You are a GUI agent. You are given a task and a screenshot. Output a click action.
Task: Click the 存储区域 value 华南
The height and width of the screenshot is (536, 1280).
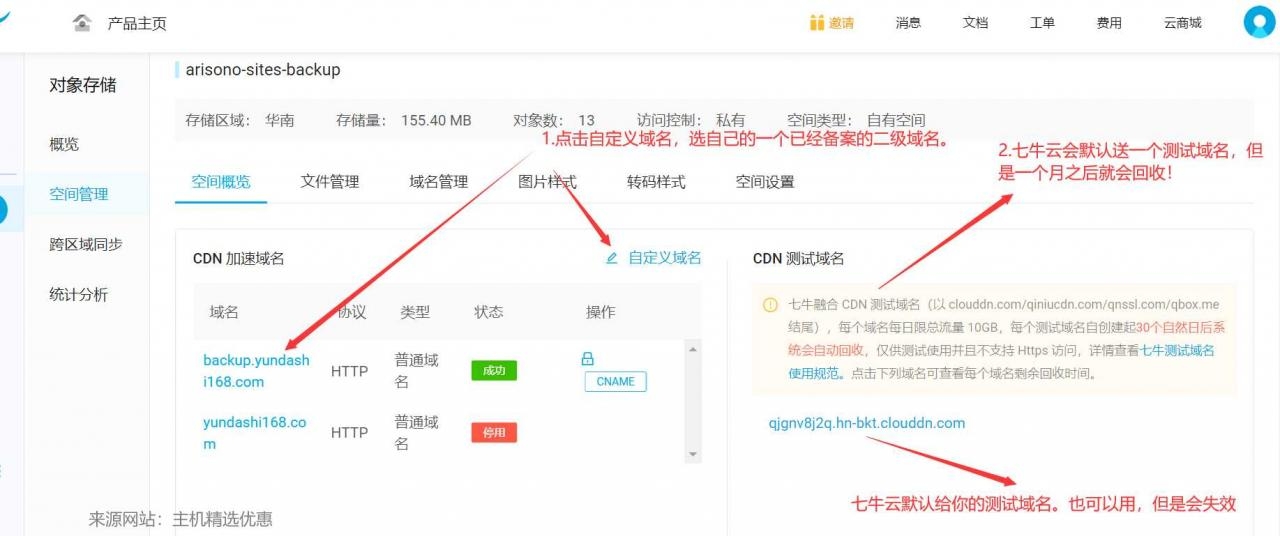(x=280, y=120)
